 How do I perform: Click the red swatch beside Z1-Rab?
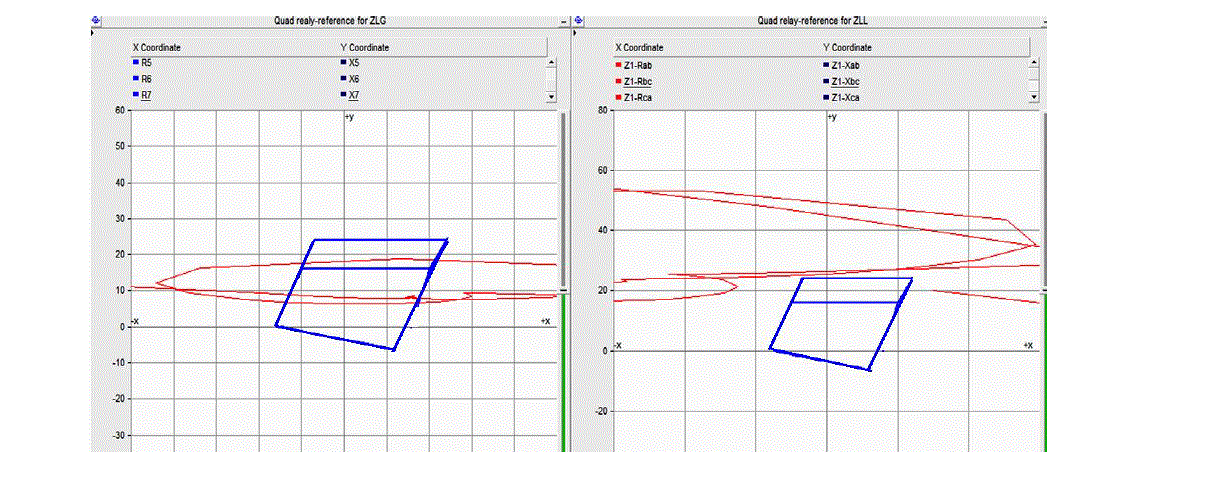tap(617, 65)
